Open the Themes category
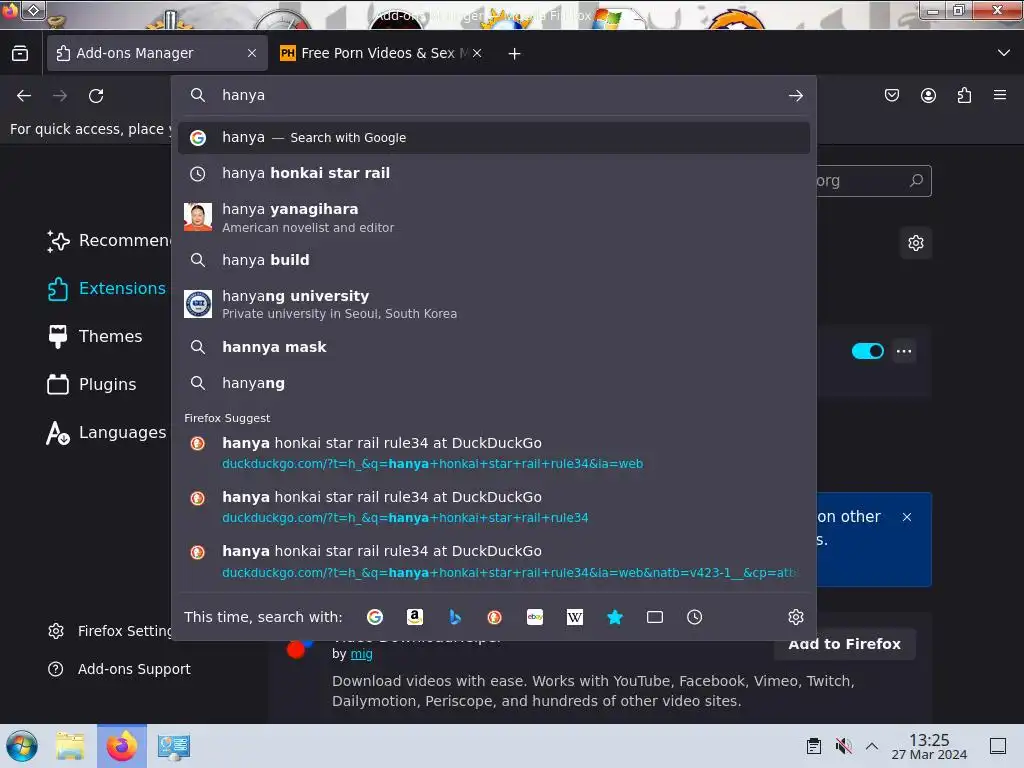 coord(95,336)
